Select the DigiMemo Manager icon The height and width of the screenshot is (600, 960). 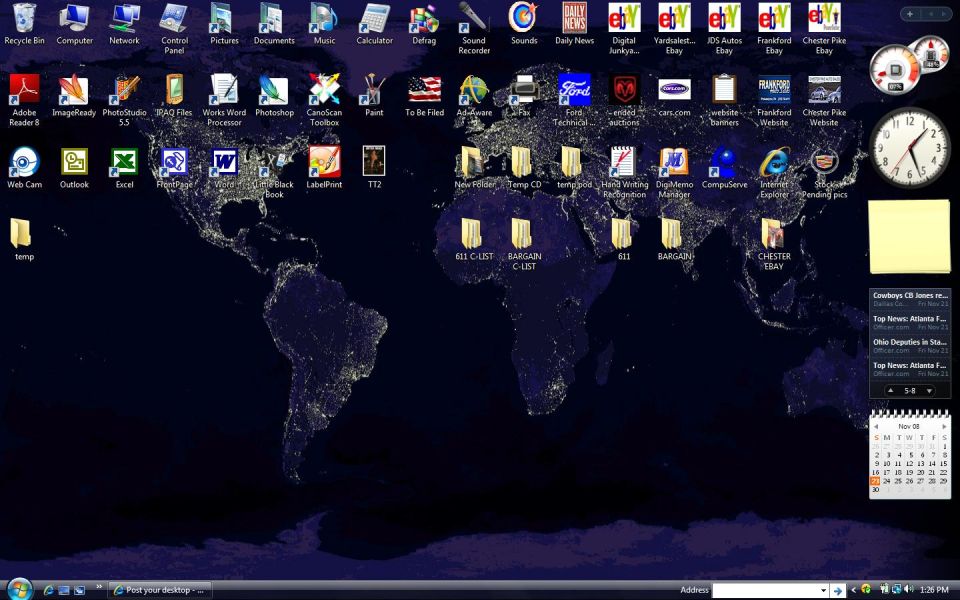point(674,162)
